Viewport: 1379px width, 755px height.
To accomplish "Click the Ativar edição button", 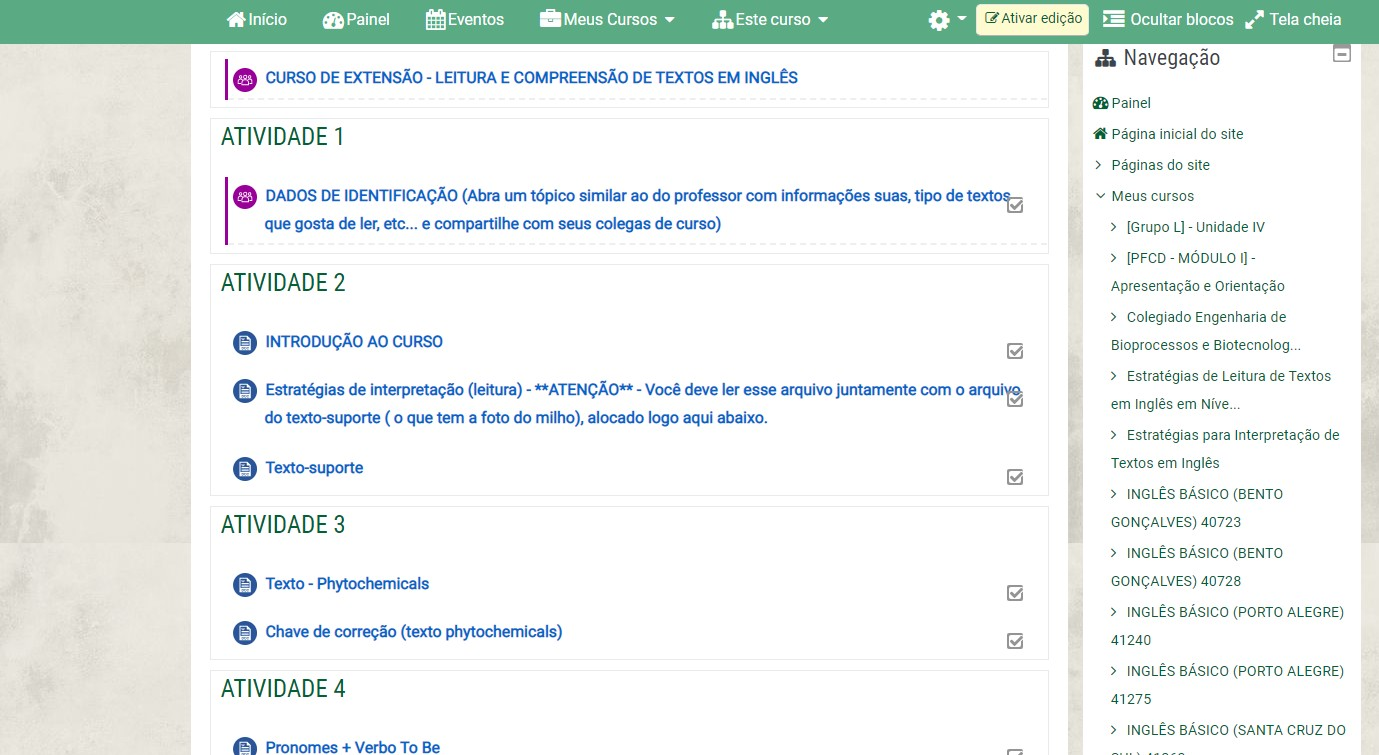I will 1033,19.
